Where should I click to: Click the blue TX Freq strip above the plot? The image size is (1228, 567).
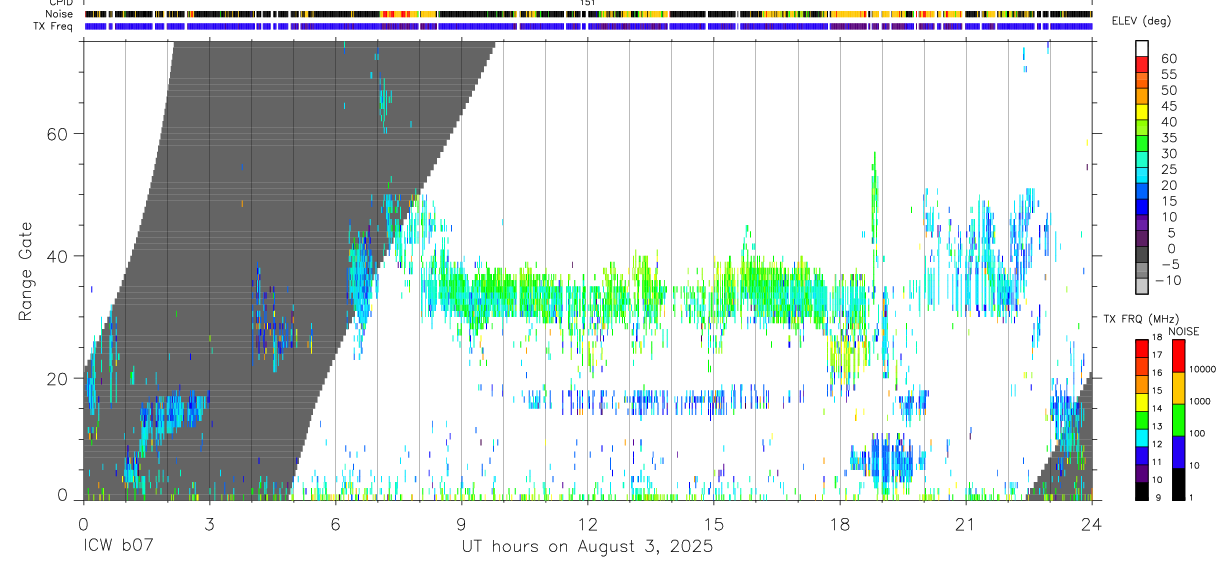click(588, 26)
